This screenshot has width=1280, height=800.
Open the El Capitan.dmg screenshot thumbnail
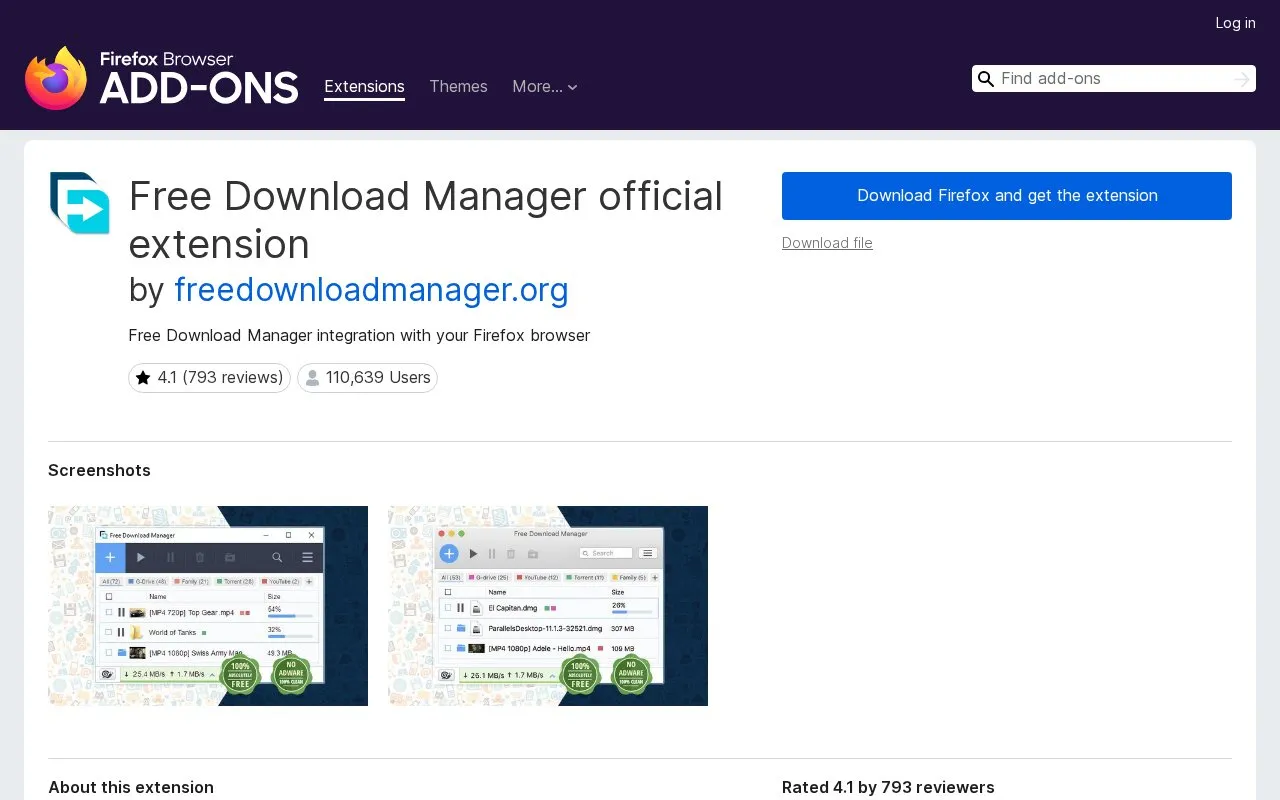click(x=548, y=606)
